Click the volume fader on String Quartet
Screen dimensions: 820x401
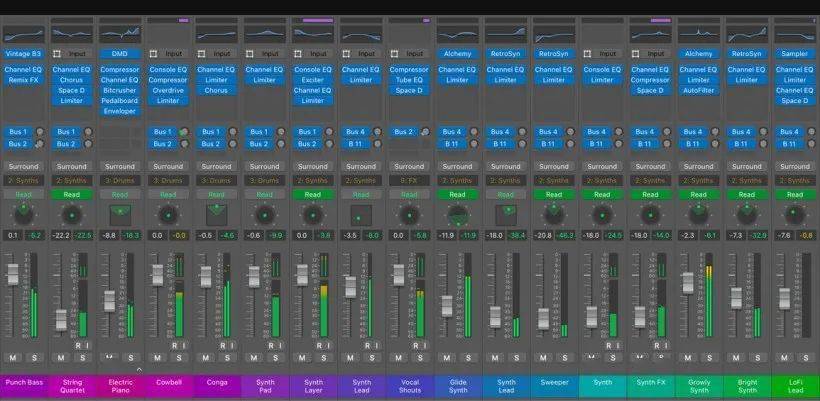[x=61, y=320]
